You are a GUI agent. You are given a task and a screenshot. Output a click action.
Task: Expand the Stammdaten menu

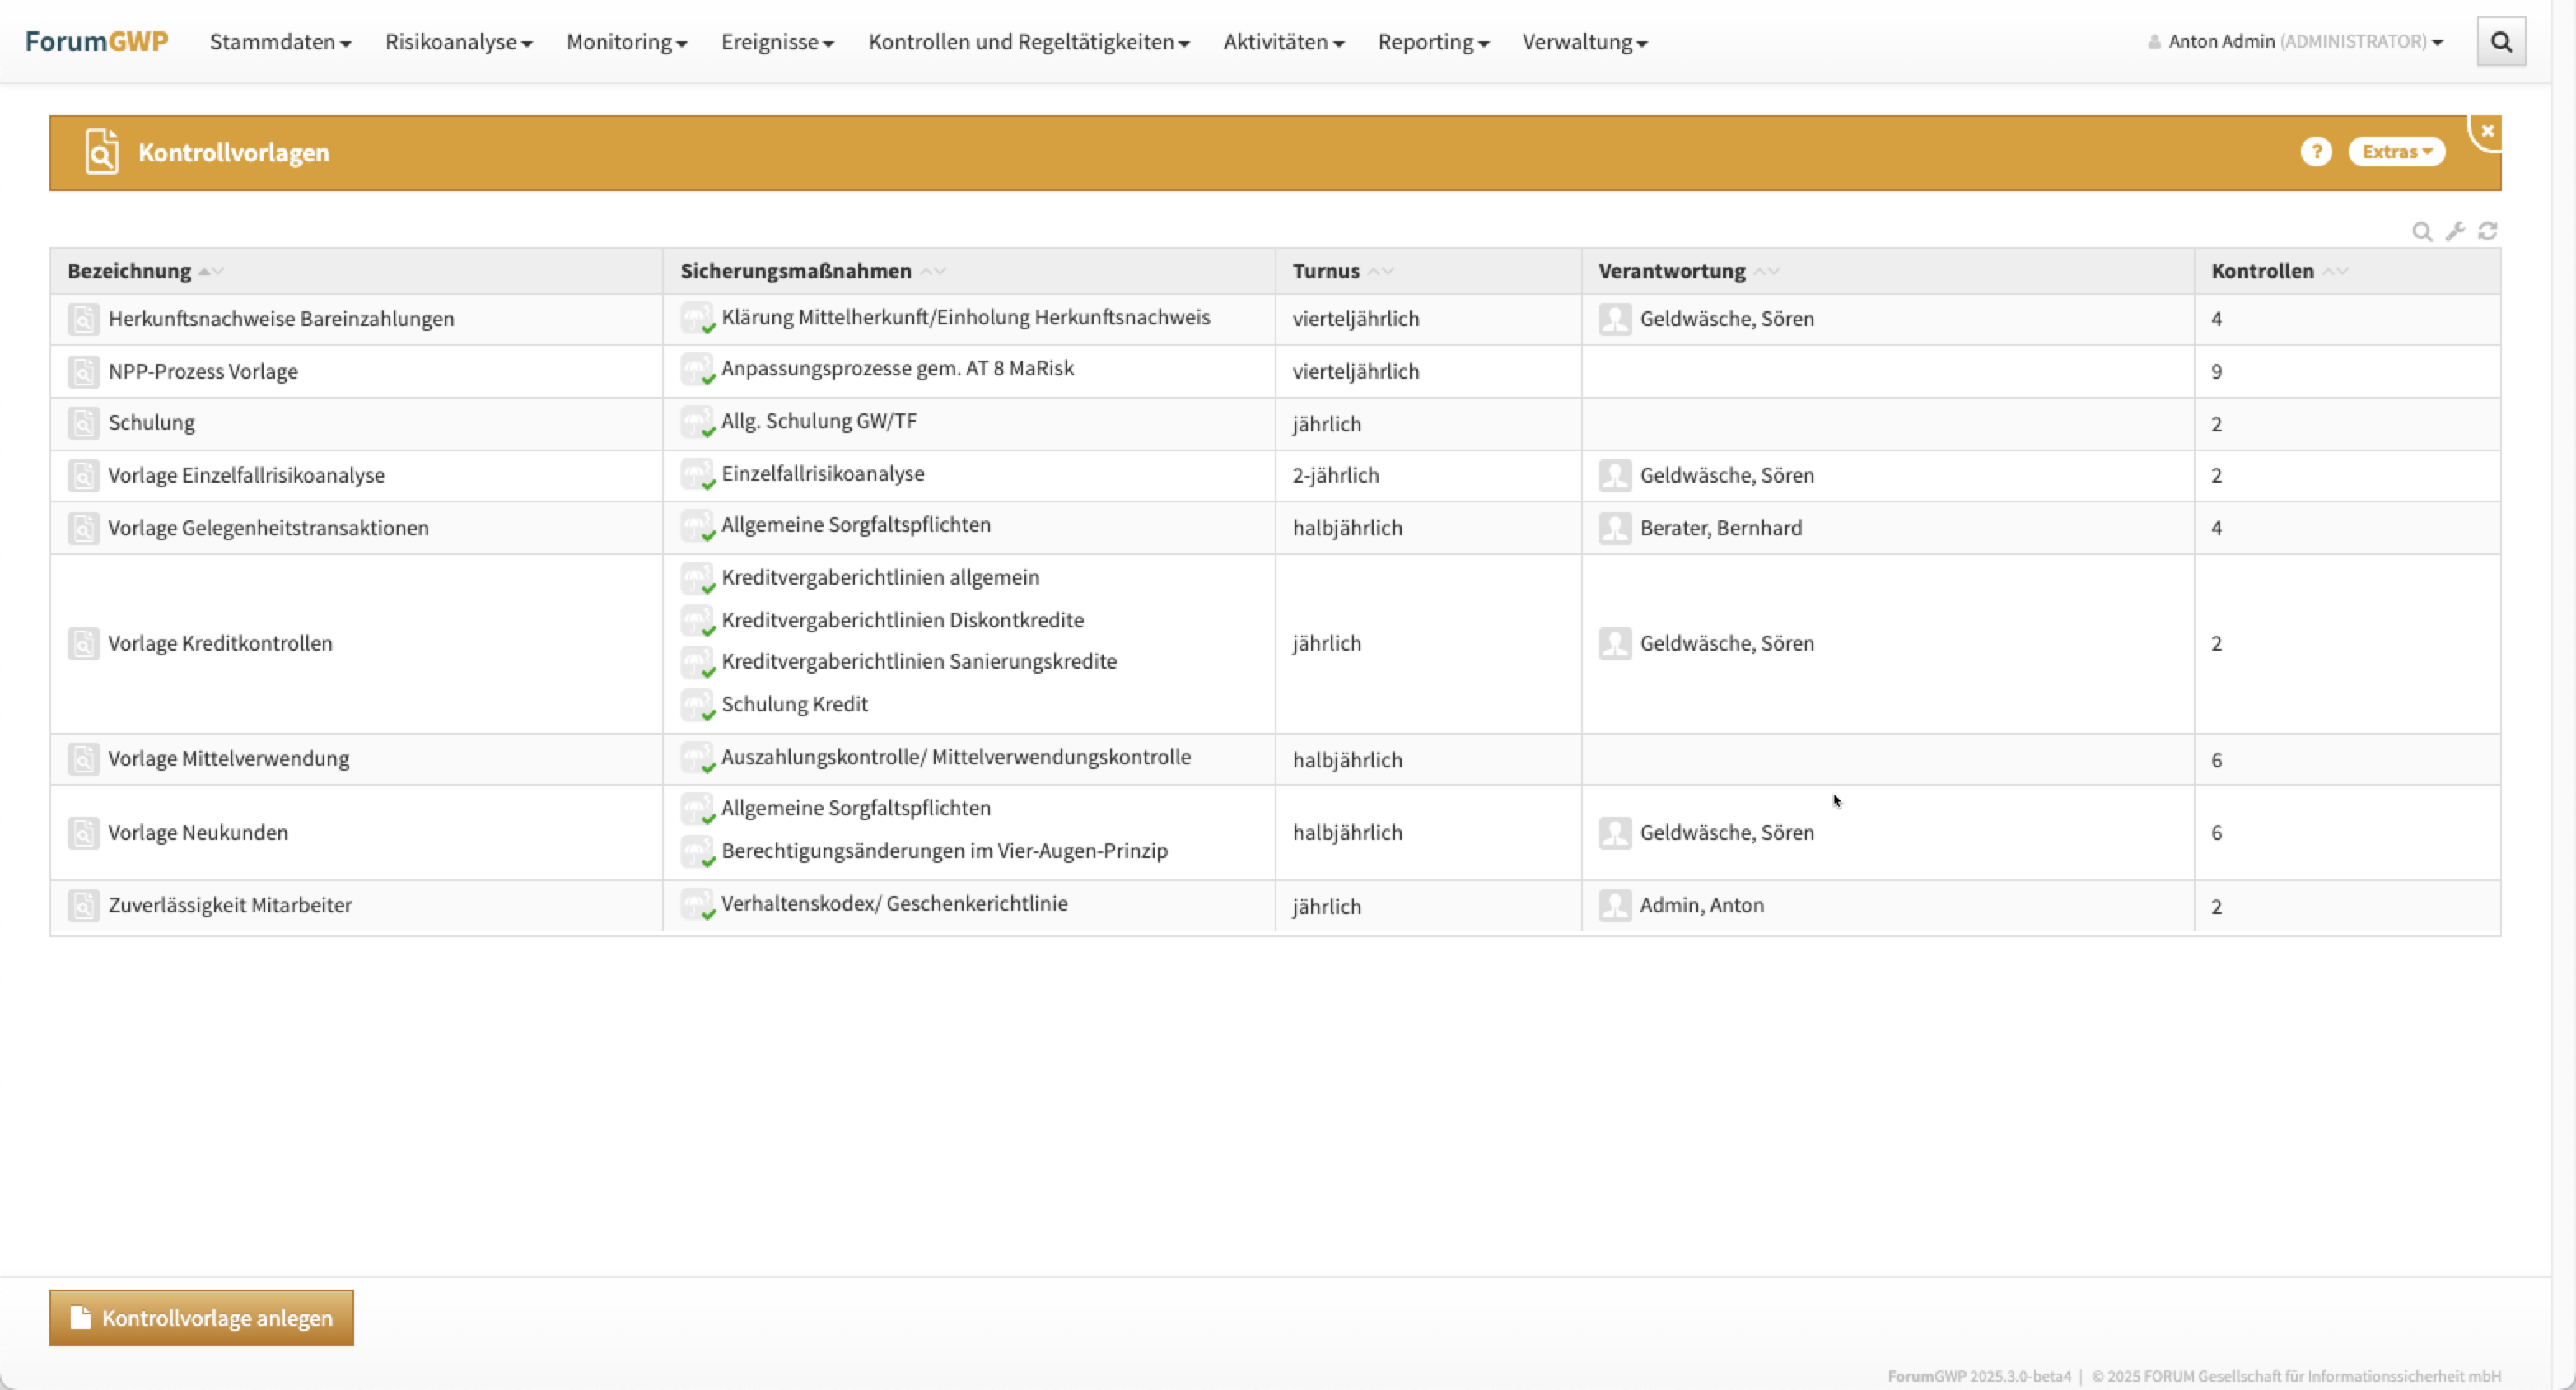[x=280, y=42]
